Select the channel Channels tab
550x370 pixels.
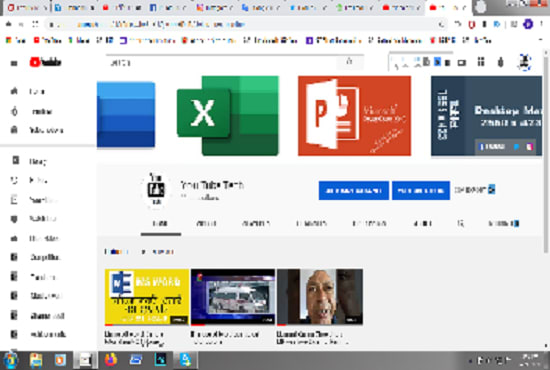[x=311, y=224]
